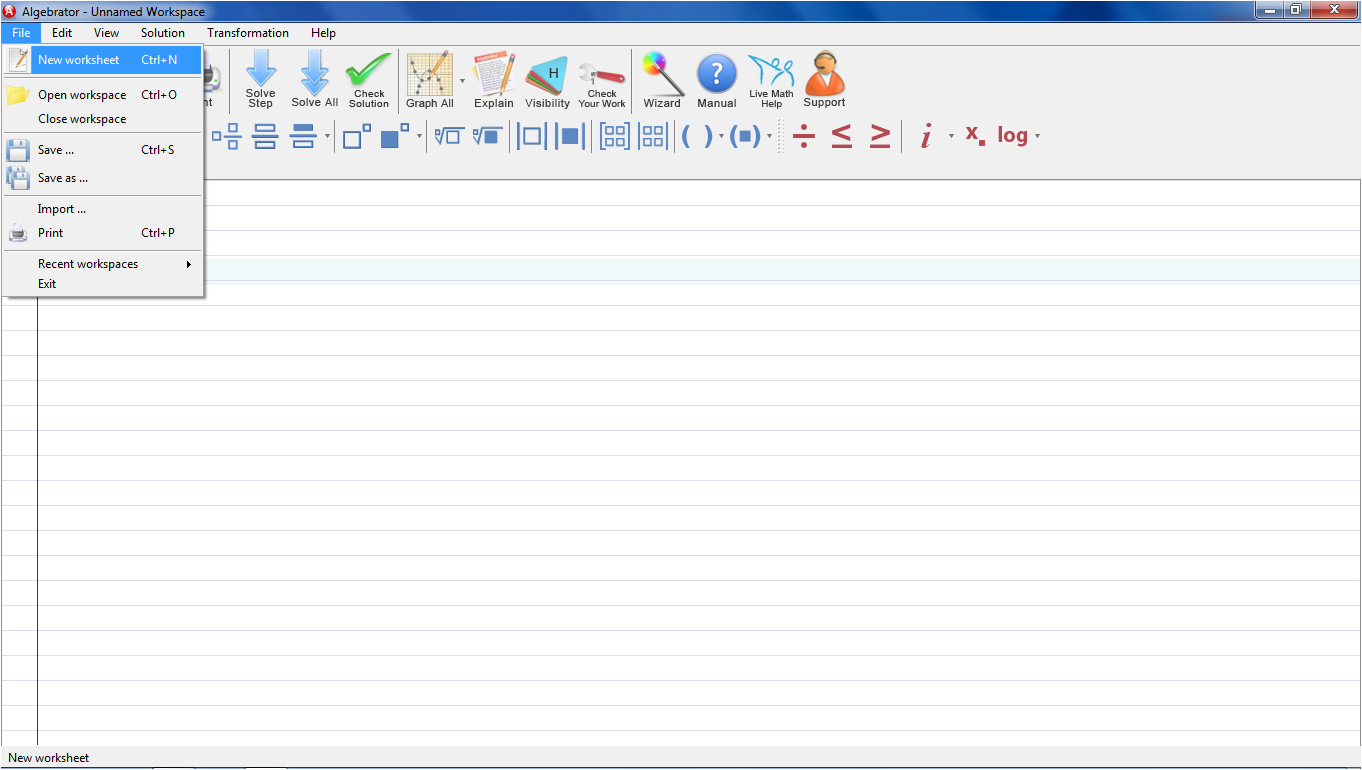Expand exponent templates dropdown arrow
Image resolution: width=1362 pixels, height=770 pixels.
click(419, 136)
